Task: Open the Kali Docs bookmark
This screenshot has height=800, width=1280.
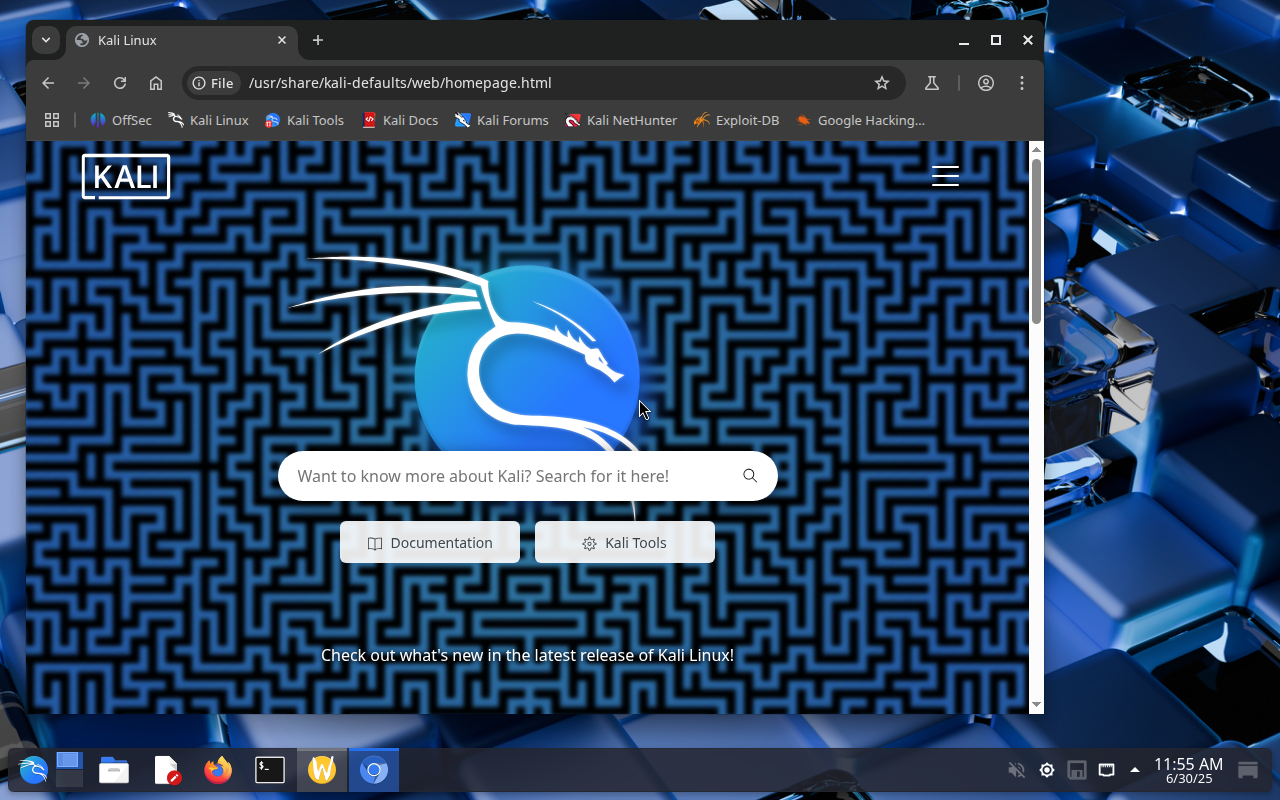Action: [x=400, y=120]
